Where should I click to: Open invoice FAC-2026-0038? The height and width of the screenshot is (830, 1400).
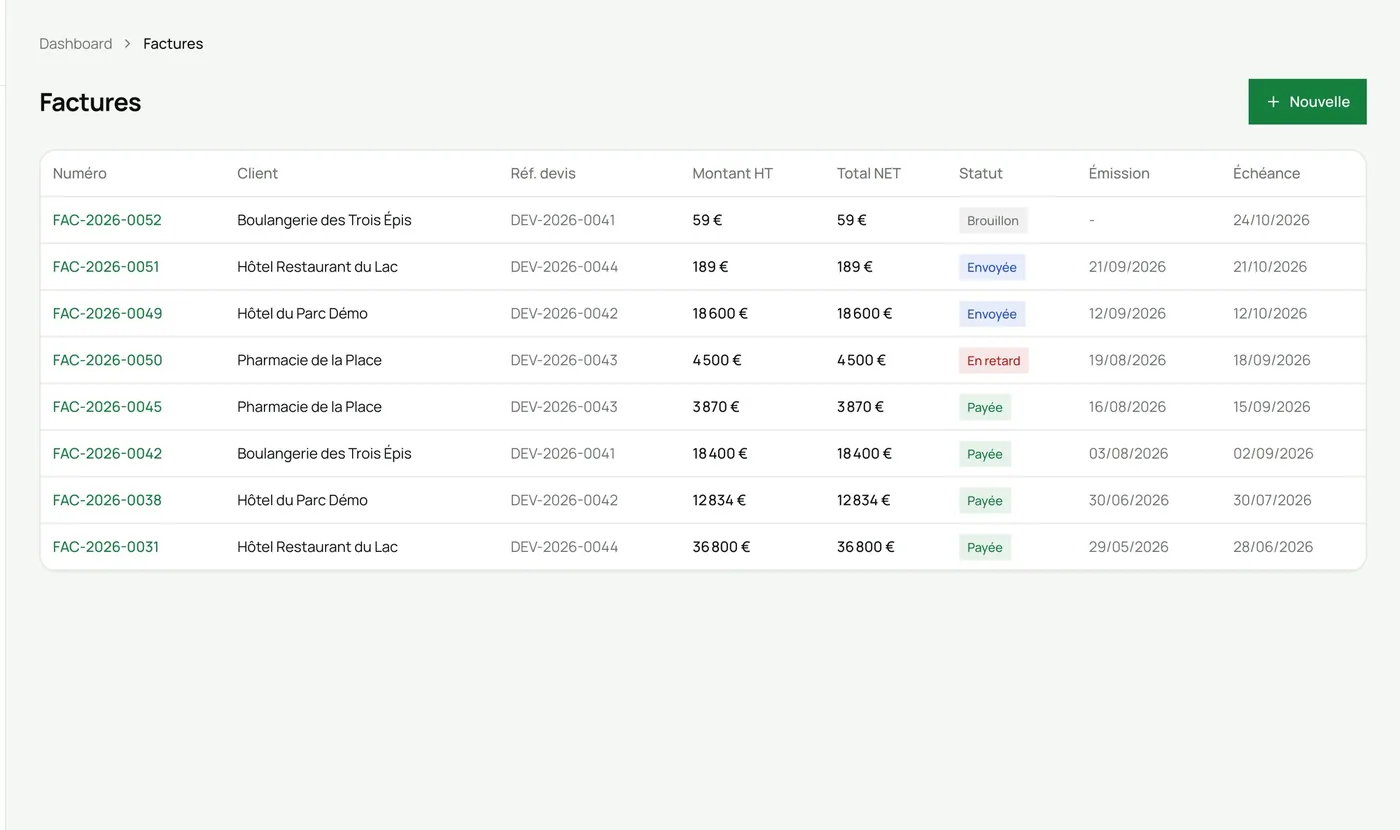tap(107, 500)
